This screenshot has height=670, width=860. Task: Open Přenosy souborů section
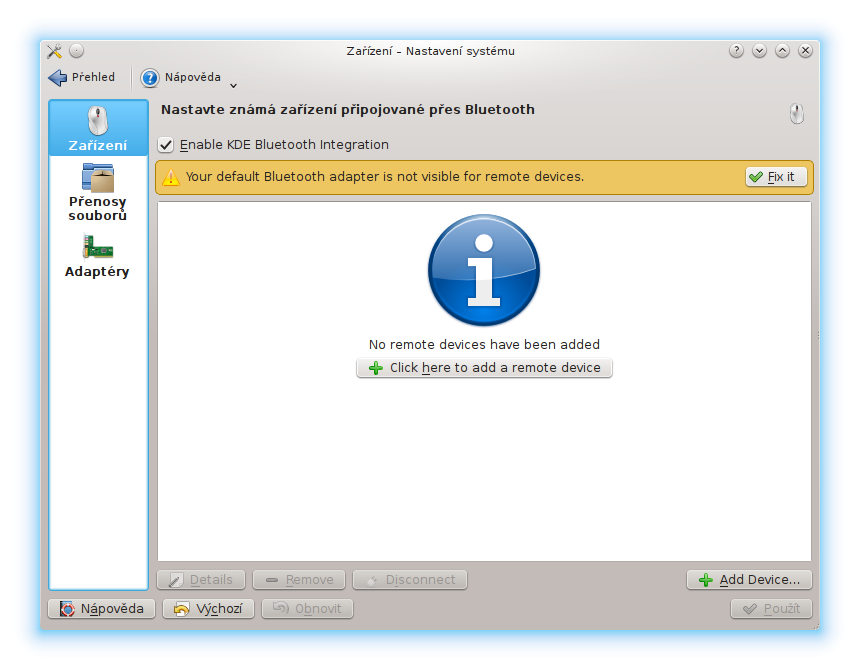click(x=98, y=192)
